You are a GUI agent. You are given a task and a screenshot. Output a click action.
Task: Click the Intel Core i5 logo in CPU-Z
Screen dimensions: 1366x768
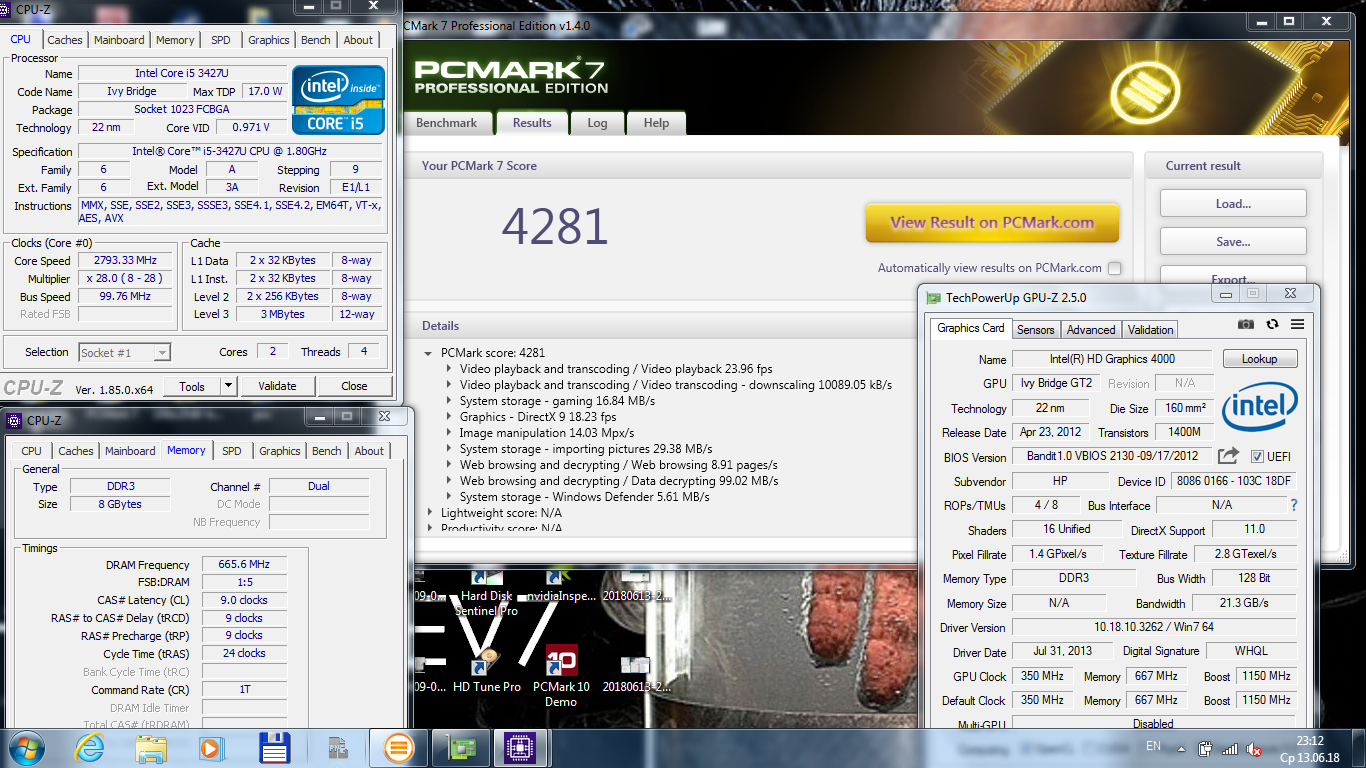coord(338,100)
